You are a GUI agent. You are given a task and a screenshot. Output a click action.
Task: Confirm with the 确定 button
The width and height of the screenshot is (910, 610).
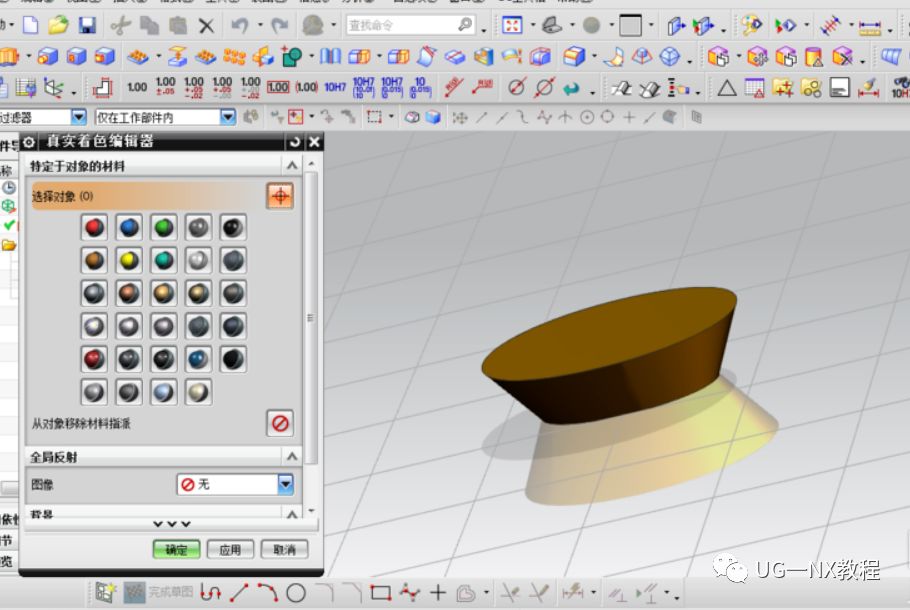point(176,549)
